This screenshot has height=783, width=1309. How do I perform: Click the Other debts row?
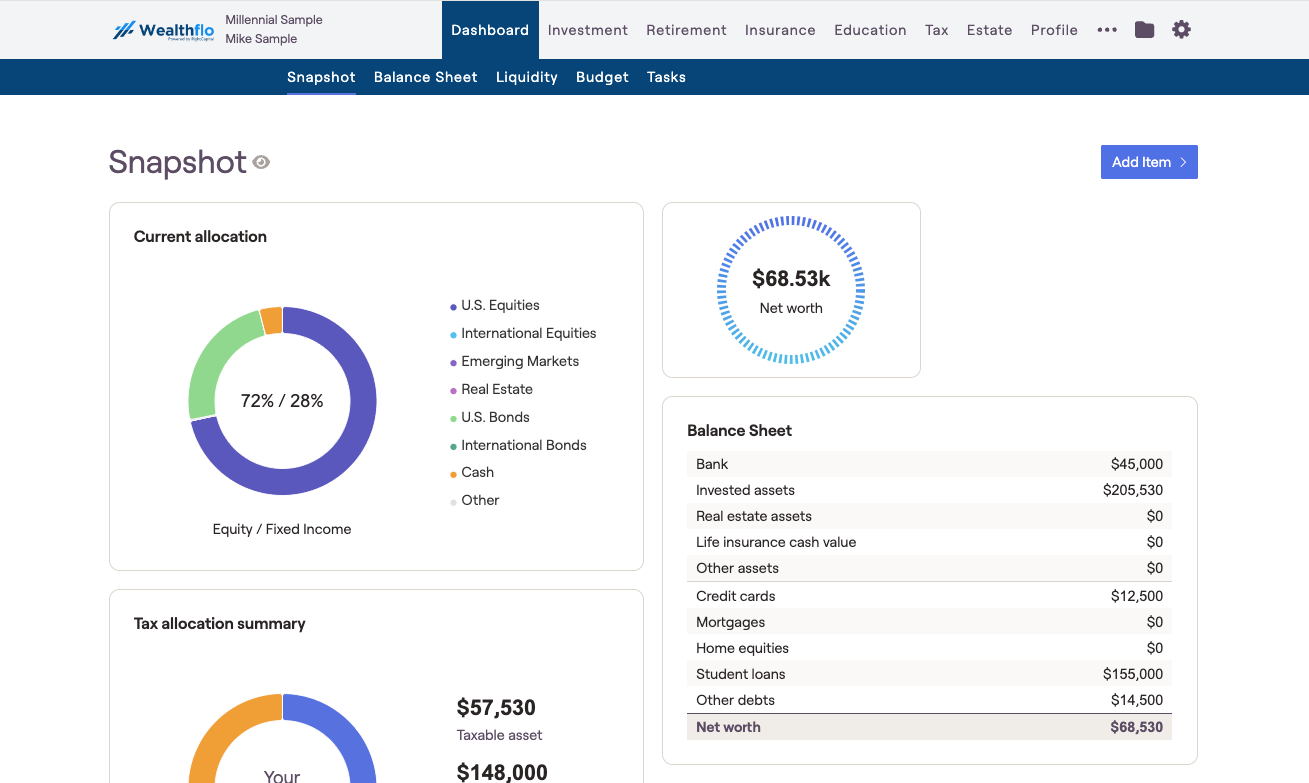[929, 700]
